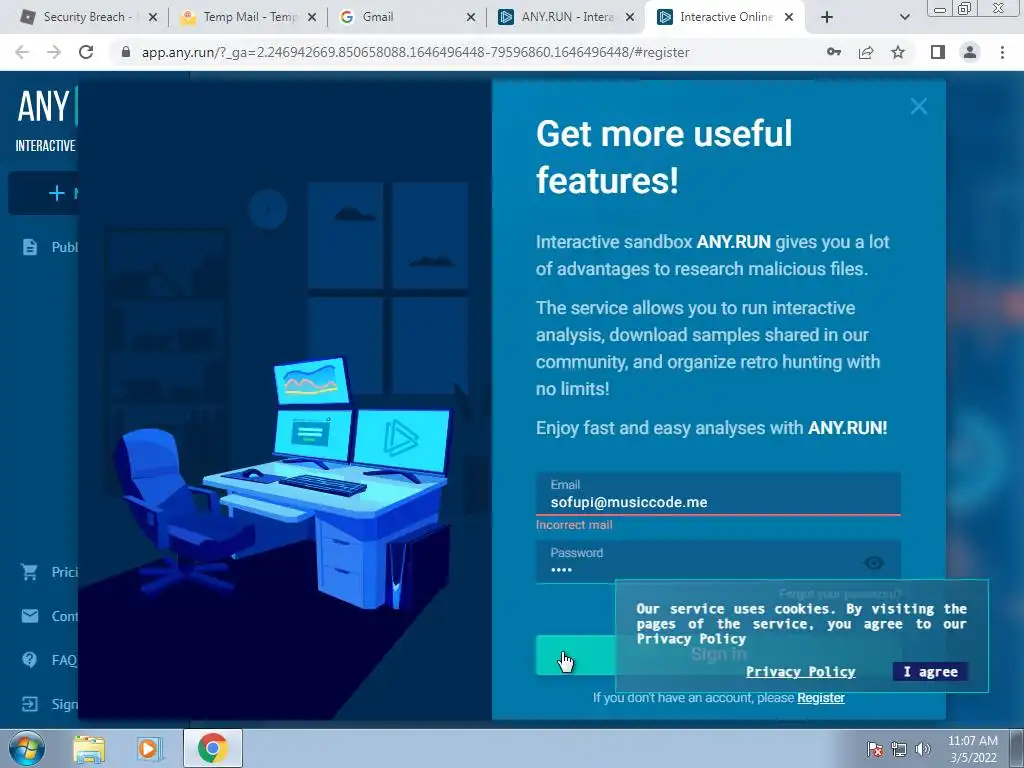View site security lock info
The width and height of the screenshot is (1024, 768).
(126, 52)
